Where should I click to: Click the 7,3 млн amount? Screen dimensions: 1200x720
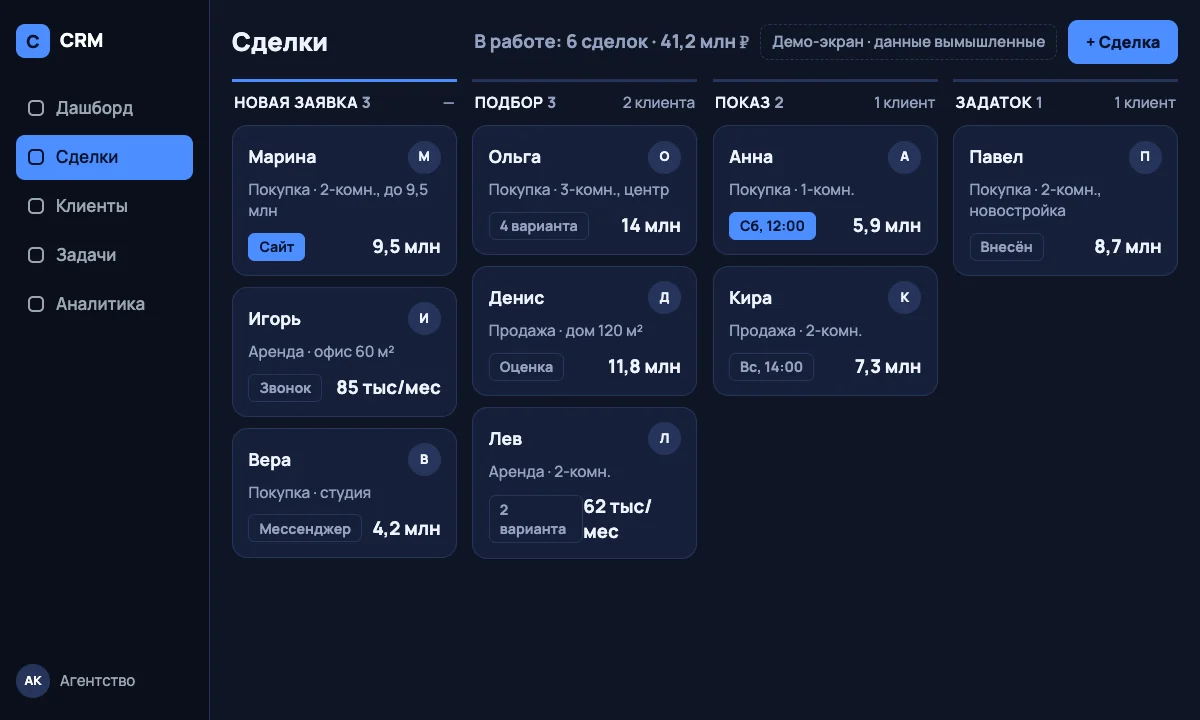[x=888, y=367]
